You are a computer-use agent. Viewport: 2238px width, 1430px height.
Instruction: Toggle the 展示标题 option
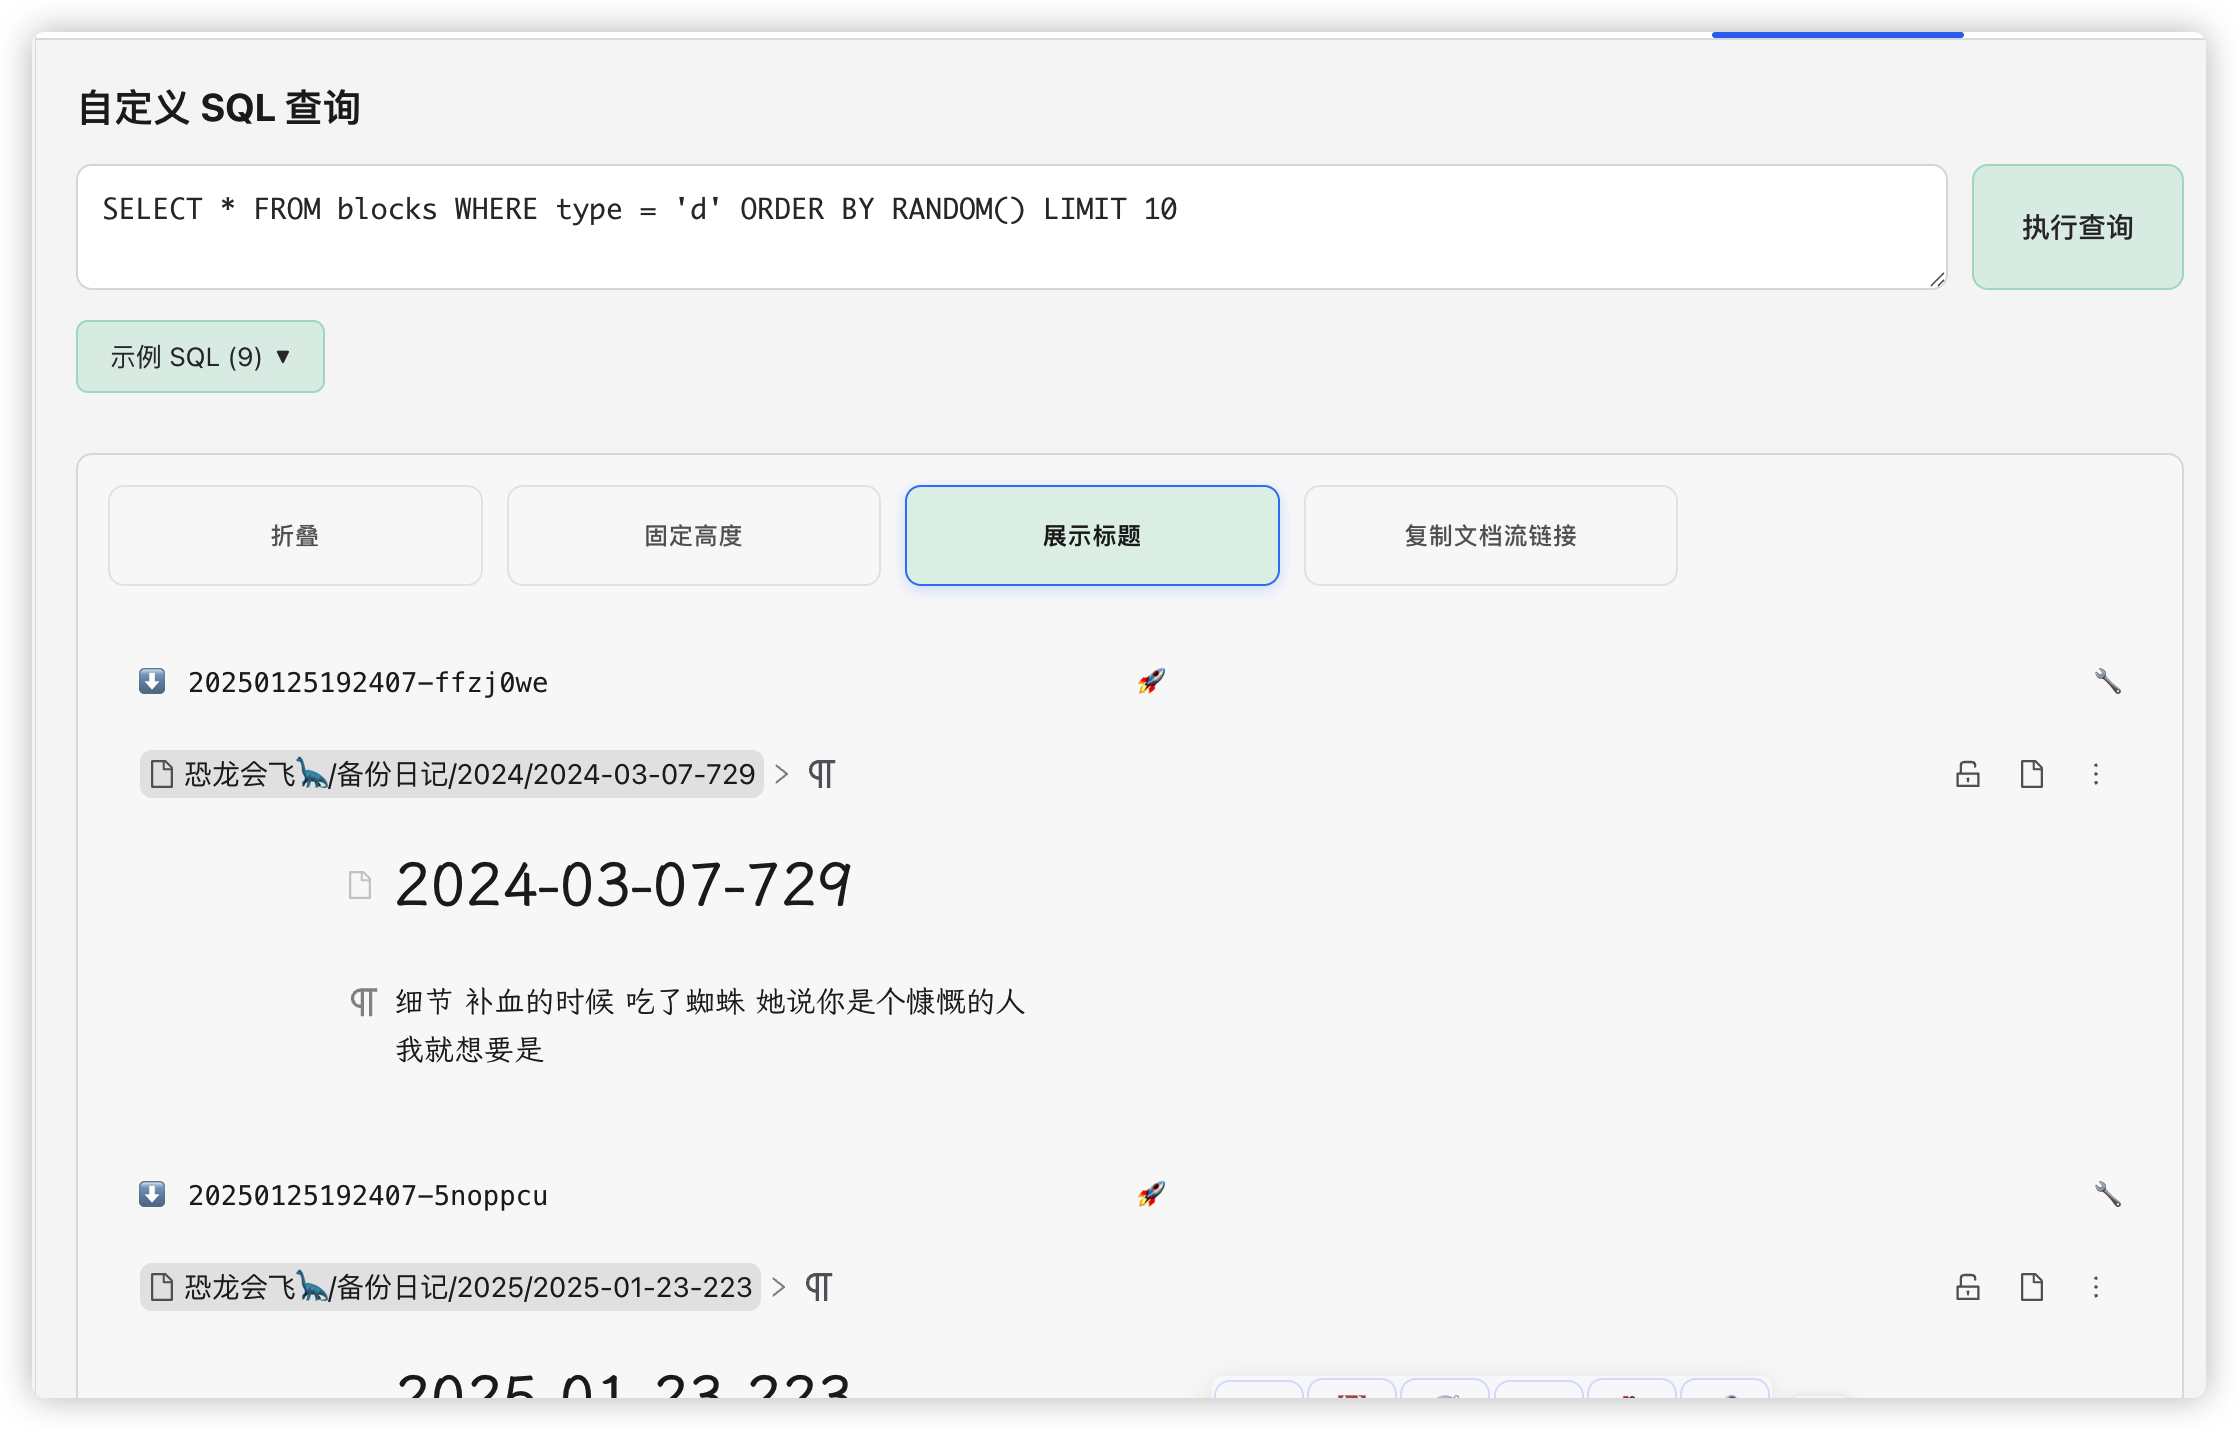(x=1091, y=536)
